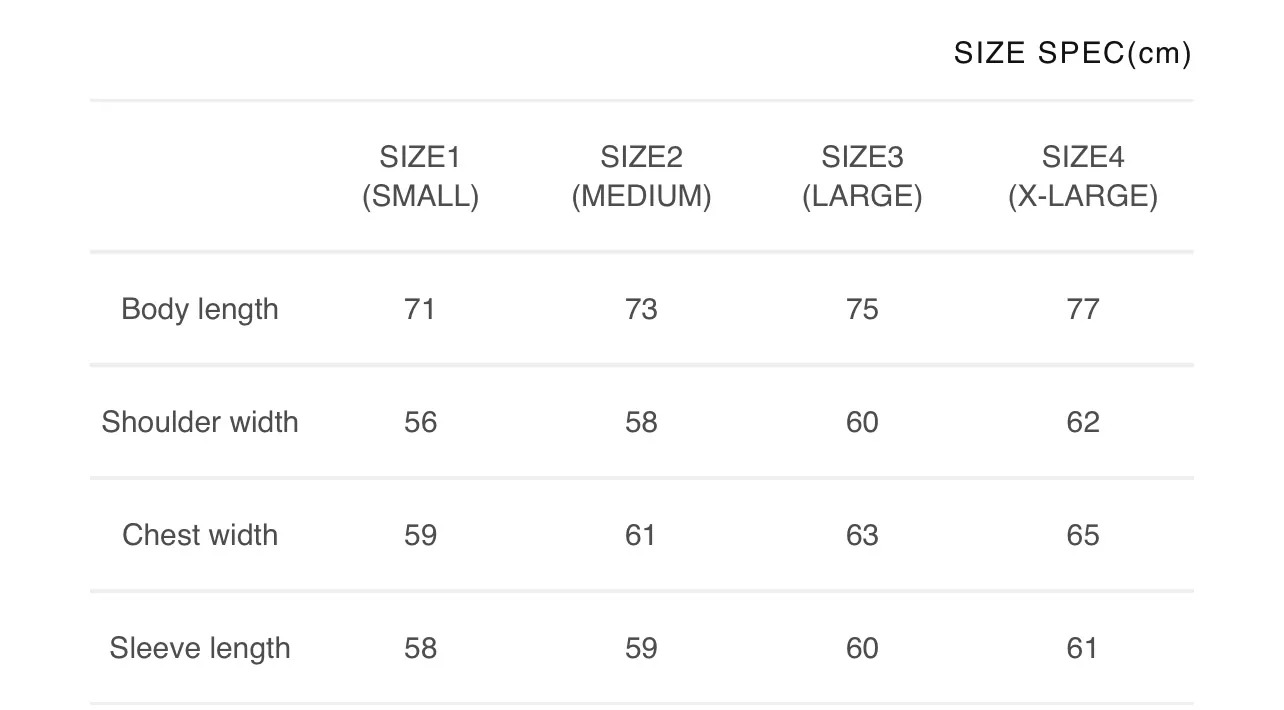This screenshot has height=710, width=1284.
Task: Click the SIZE3 (LARGE) column header
Action: pos(862,176)
